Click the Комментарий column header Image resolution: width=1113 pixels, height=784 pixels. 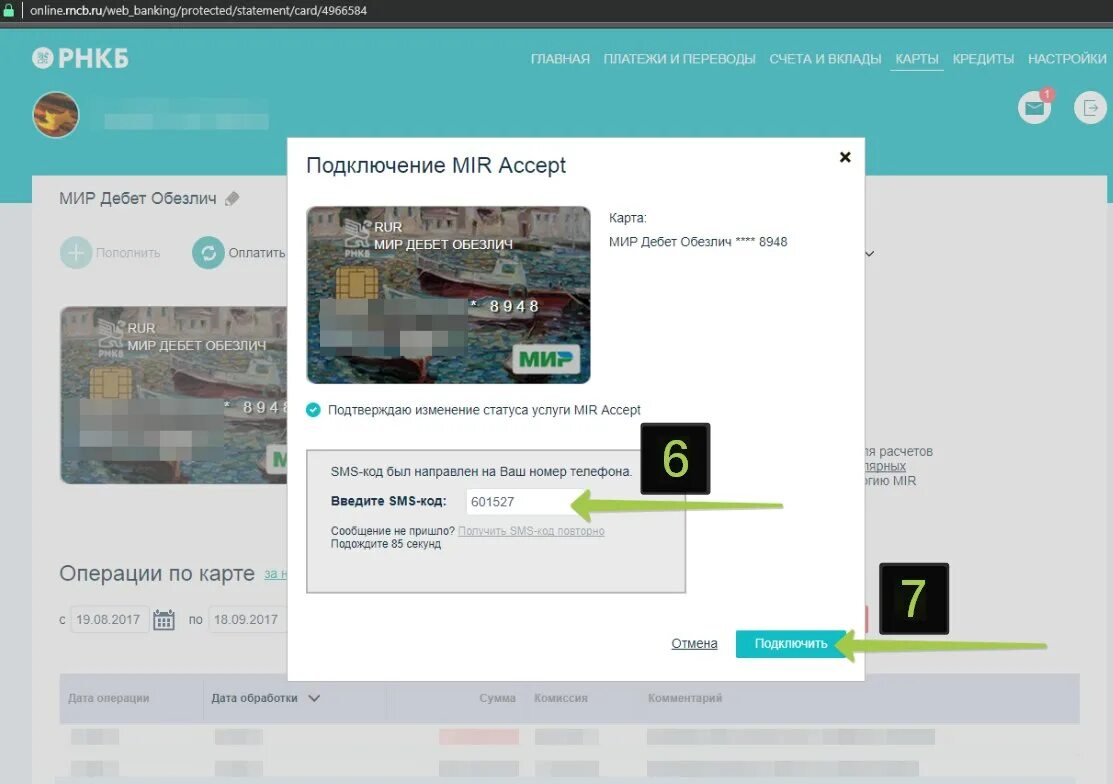[x=685, y=698]
